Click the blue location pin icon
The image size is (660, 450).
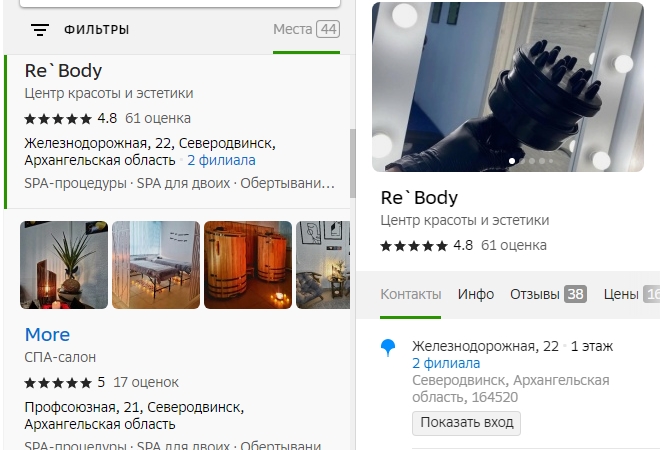(x=388, y=348)
